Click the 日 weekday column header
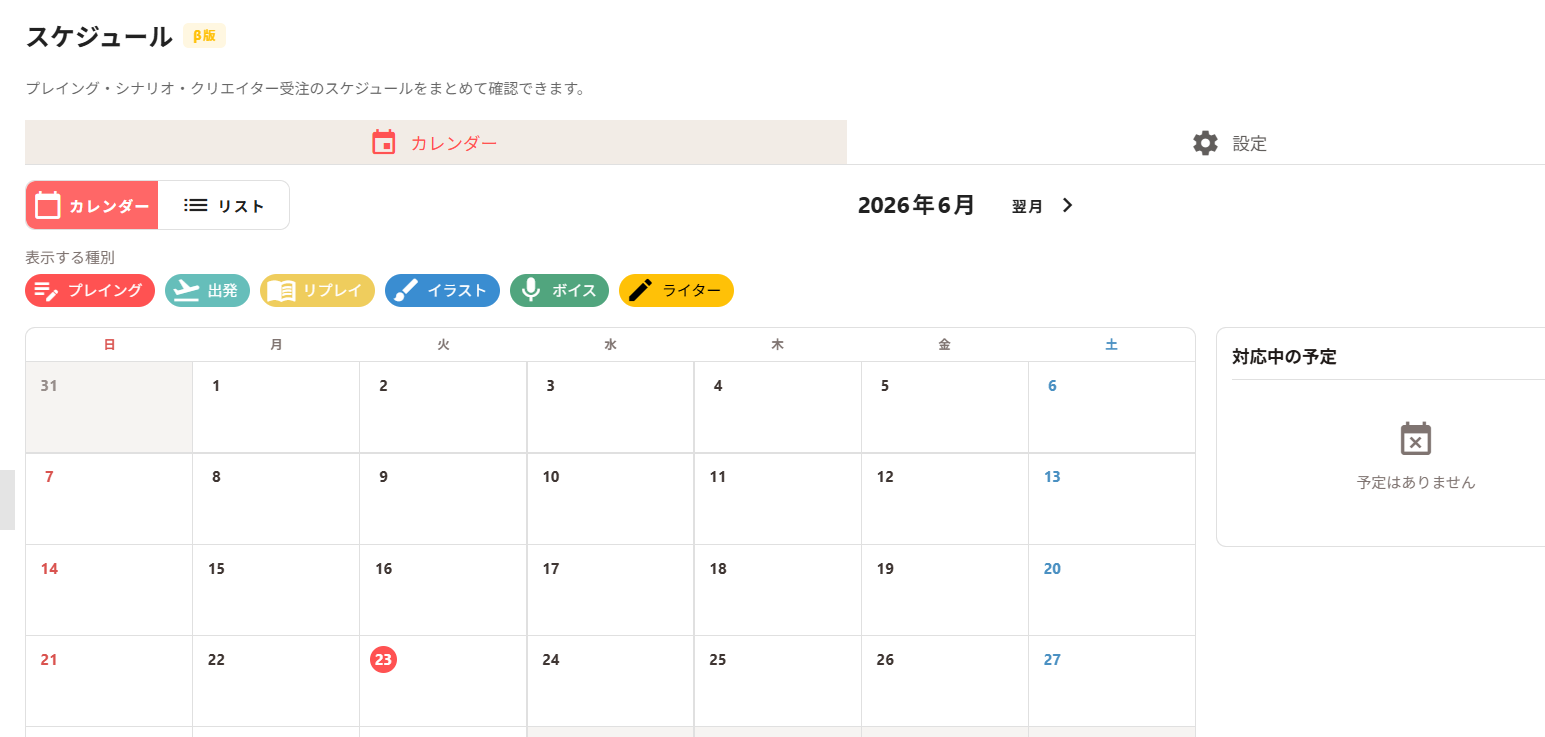This screenshot has height=737, width=1545. click(109, 345)
